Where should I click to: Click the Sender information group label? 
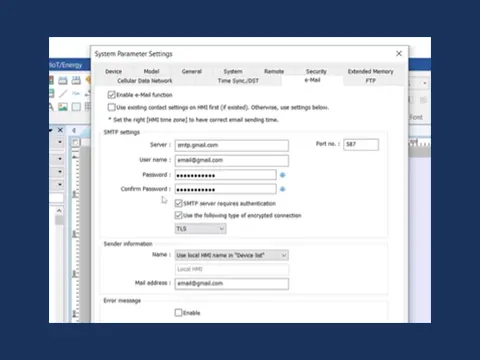[x=128, y=244]
